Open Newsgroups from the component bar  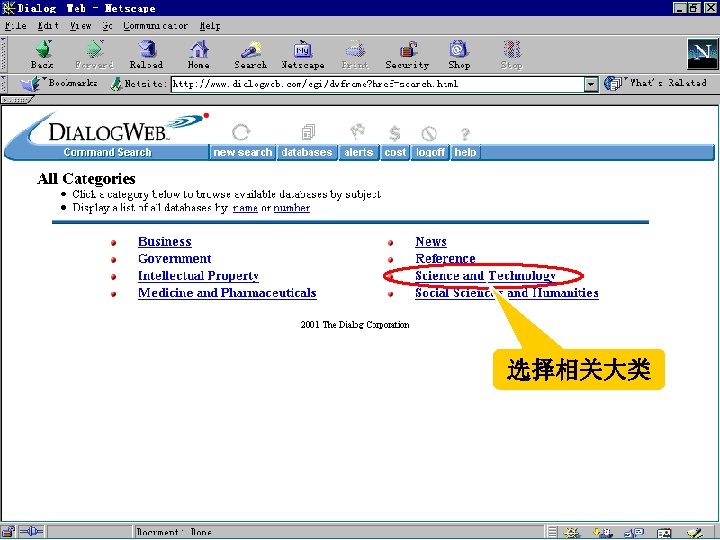tap(634, 533)
